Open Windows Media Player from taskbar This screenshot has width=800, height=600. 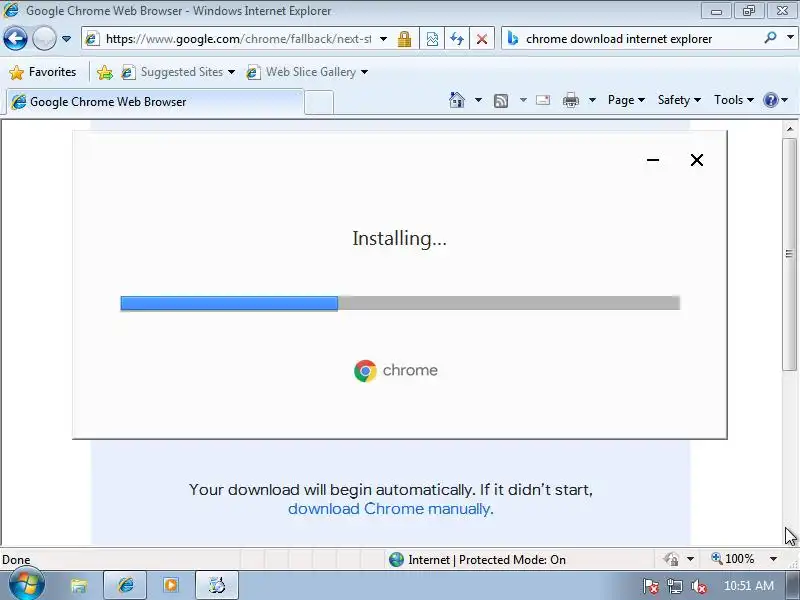click(171, 585)
